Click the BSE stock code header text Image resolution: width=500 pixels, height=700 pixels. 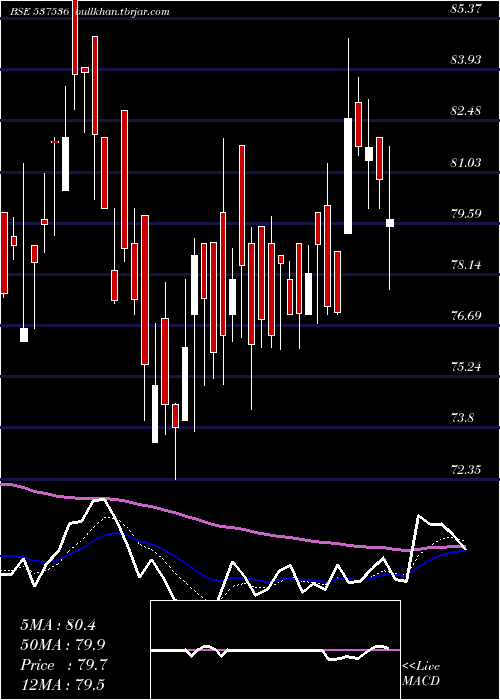point(40,12)
